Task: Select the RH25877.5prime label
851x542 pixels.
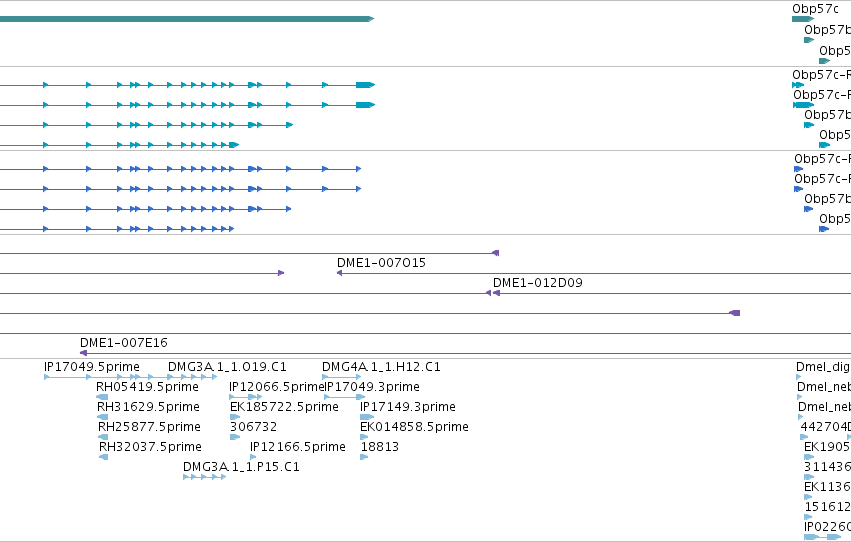Action: pos(149,427)
